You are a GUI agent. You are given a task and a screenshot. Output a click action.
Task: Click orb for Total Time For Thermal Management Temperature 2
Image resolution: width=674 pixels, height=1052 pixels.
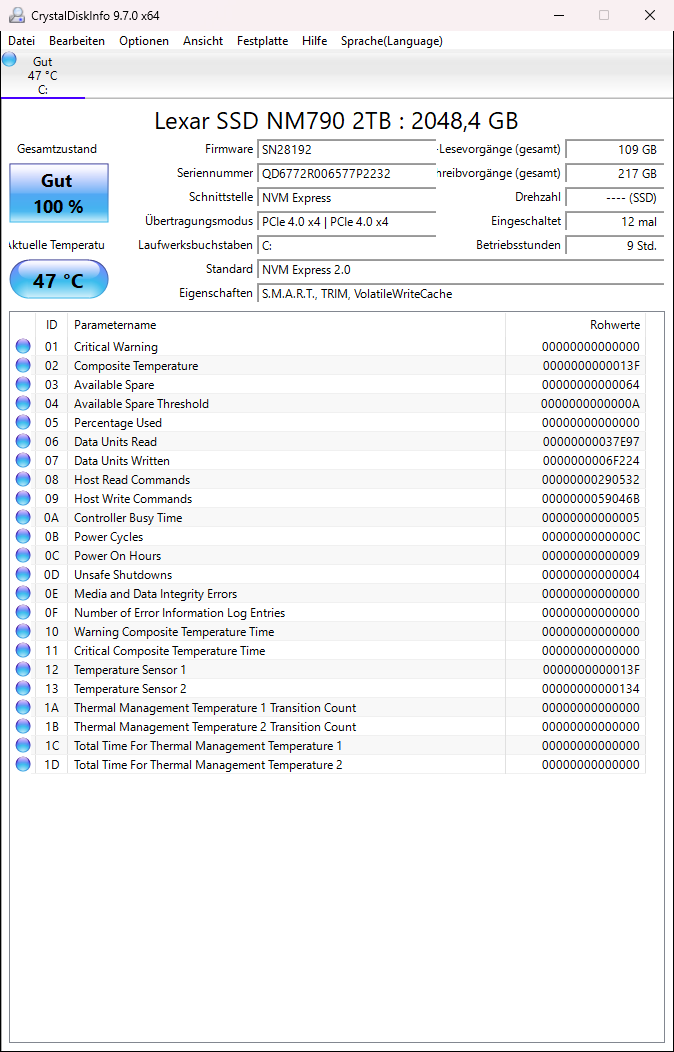[x=23, y=765]
